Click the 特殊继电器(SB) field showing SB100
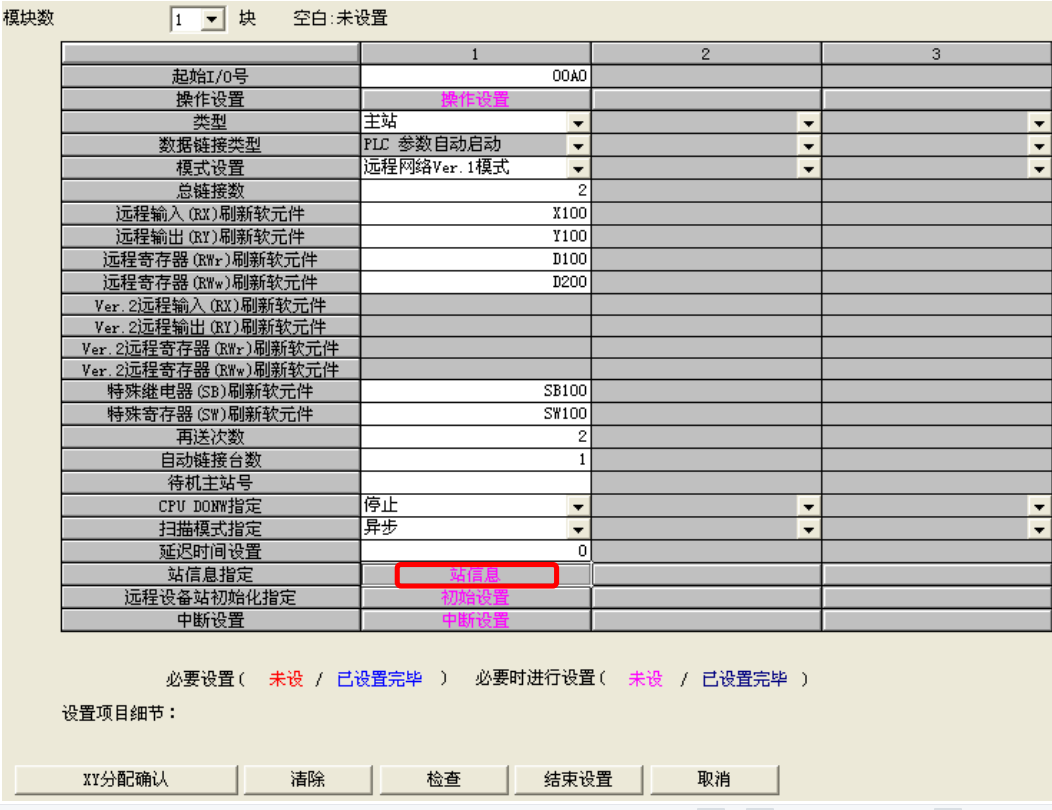The width and height of the screenshot is (1052, 810). point(475,391)
